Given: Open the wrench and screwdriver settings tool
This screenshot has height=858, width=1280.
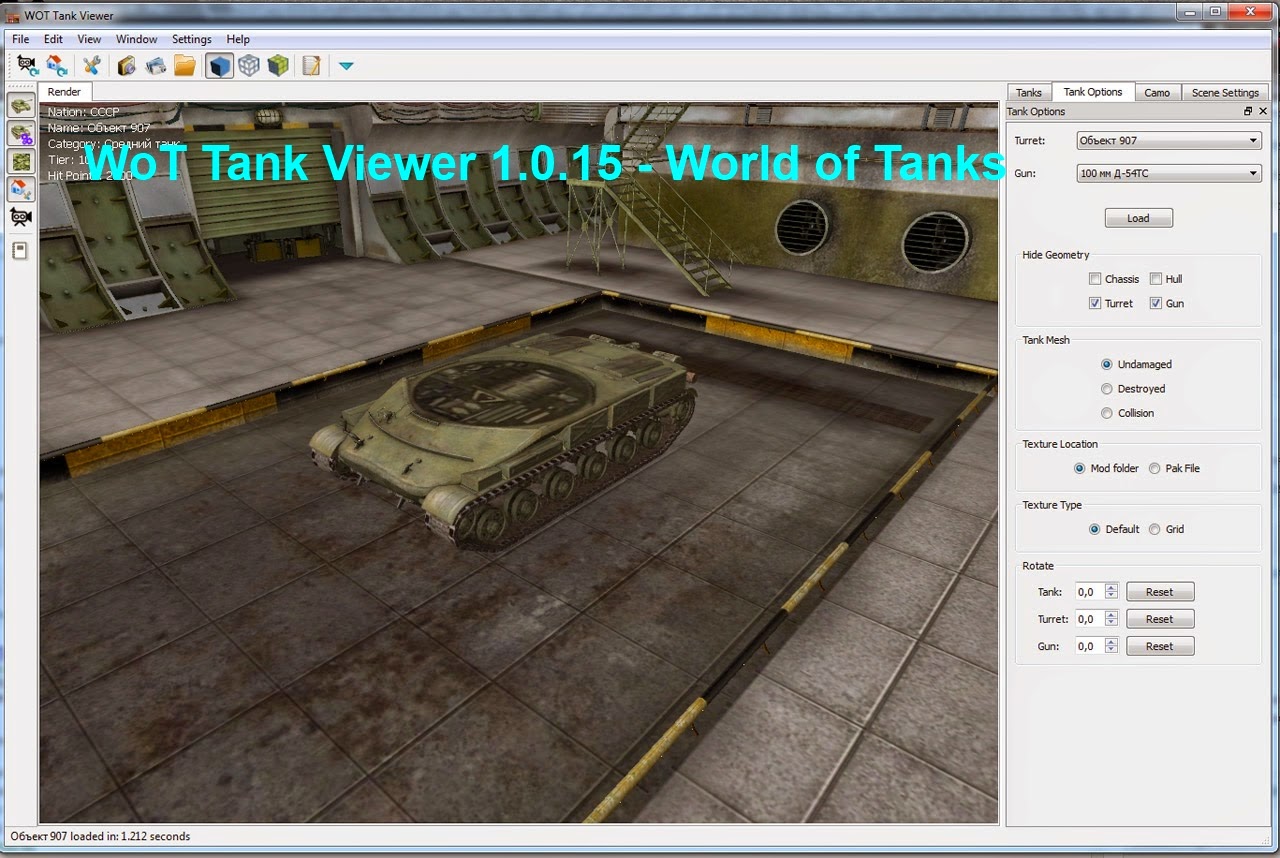Looking at the screenshot, I should [92, 66].
